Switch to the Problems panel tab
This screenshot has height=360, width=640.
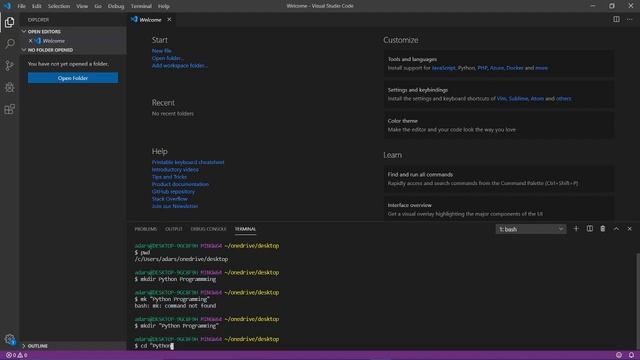click(146, 229)
